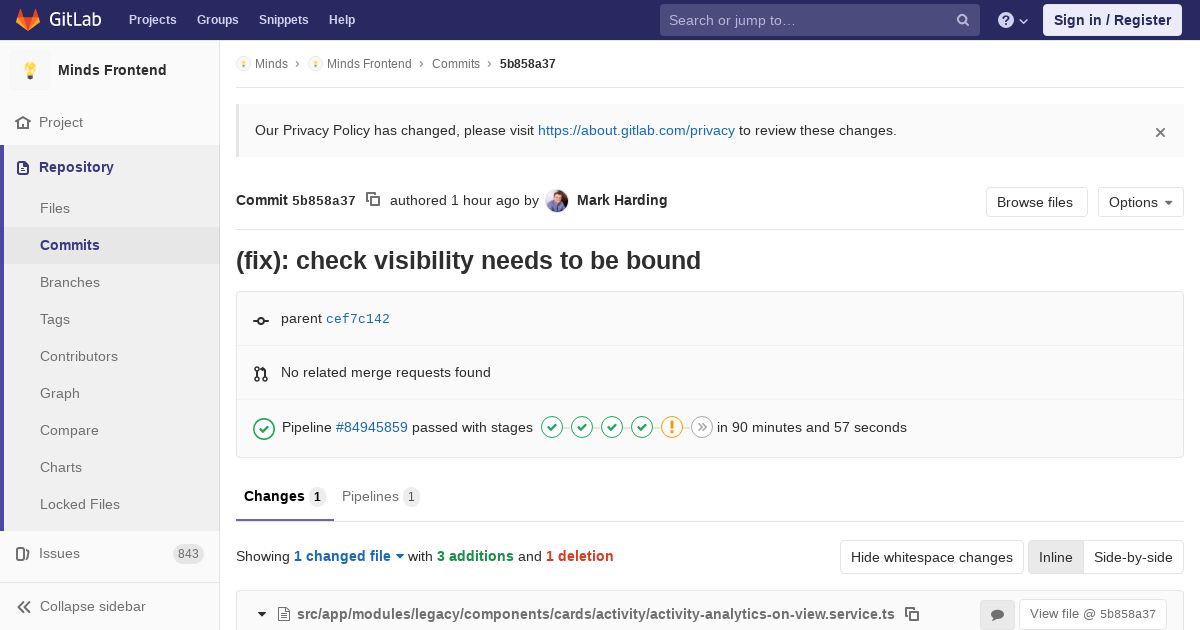Open the Changes tab
This screenshot has width=1200, height=630.
coord(284,496)
